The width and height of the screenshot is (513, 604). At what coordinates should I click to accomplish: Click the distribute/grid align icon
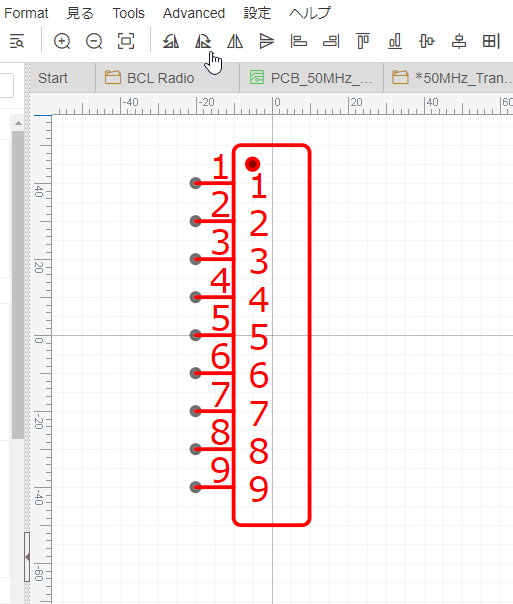(x=491, y=41)
